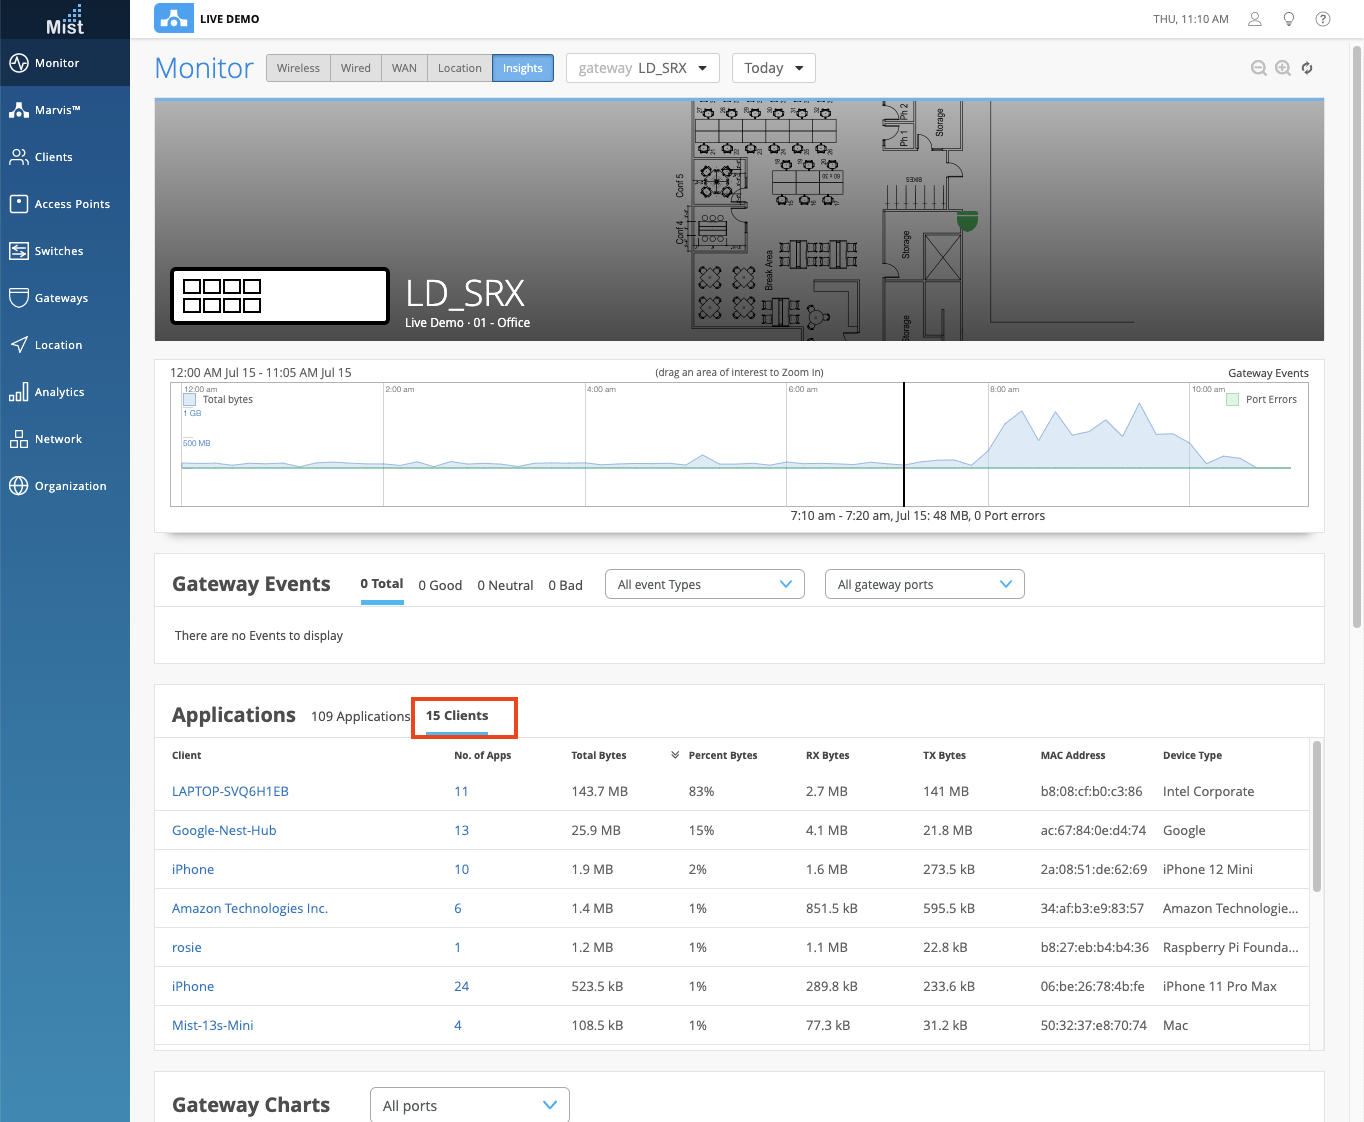The height and width of the screenshot is (1122, 1364).
Task: Open the user account icon
Action: [1255, 19]
